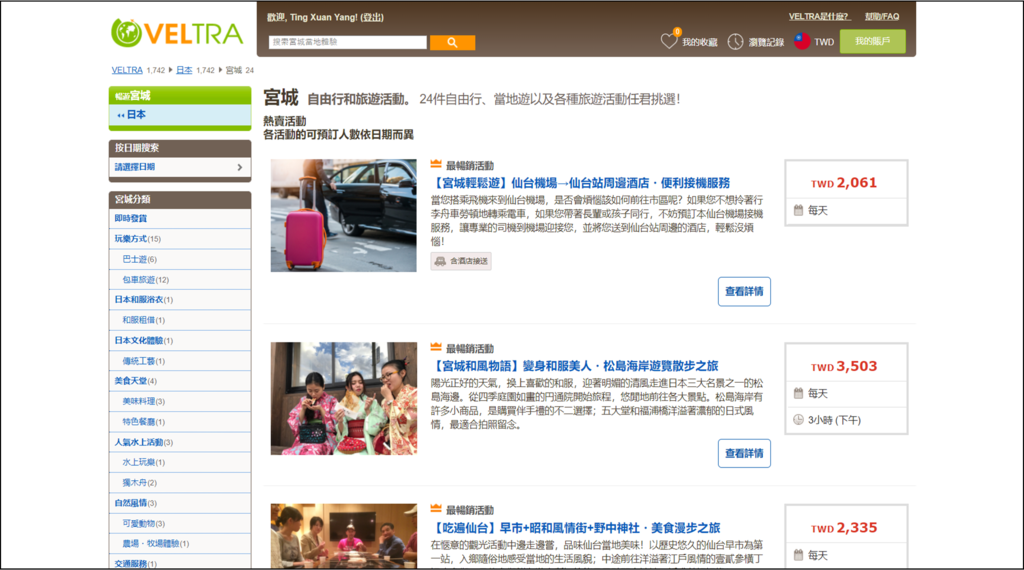
Task: Select the 日本文化體驗 (1) category
Action: (180, 341)
